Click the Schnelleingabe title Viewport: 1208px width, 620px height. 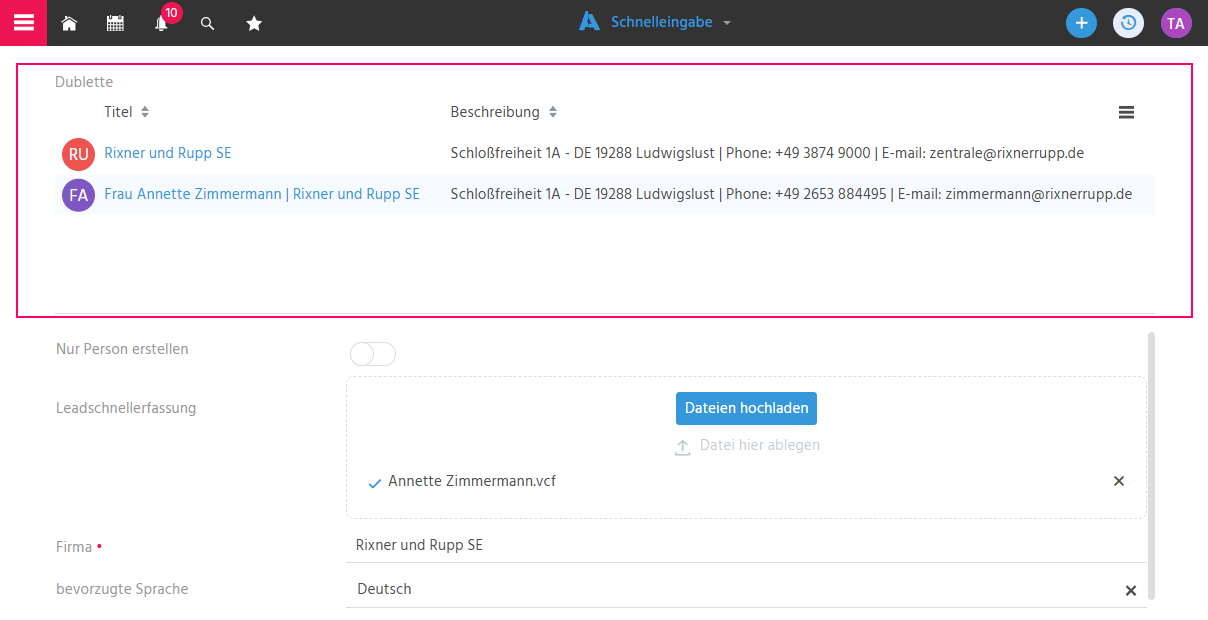pyautogui.click(x=661, y=22)
